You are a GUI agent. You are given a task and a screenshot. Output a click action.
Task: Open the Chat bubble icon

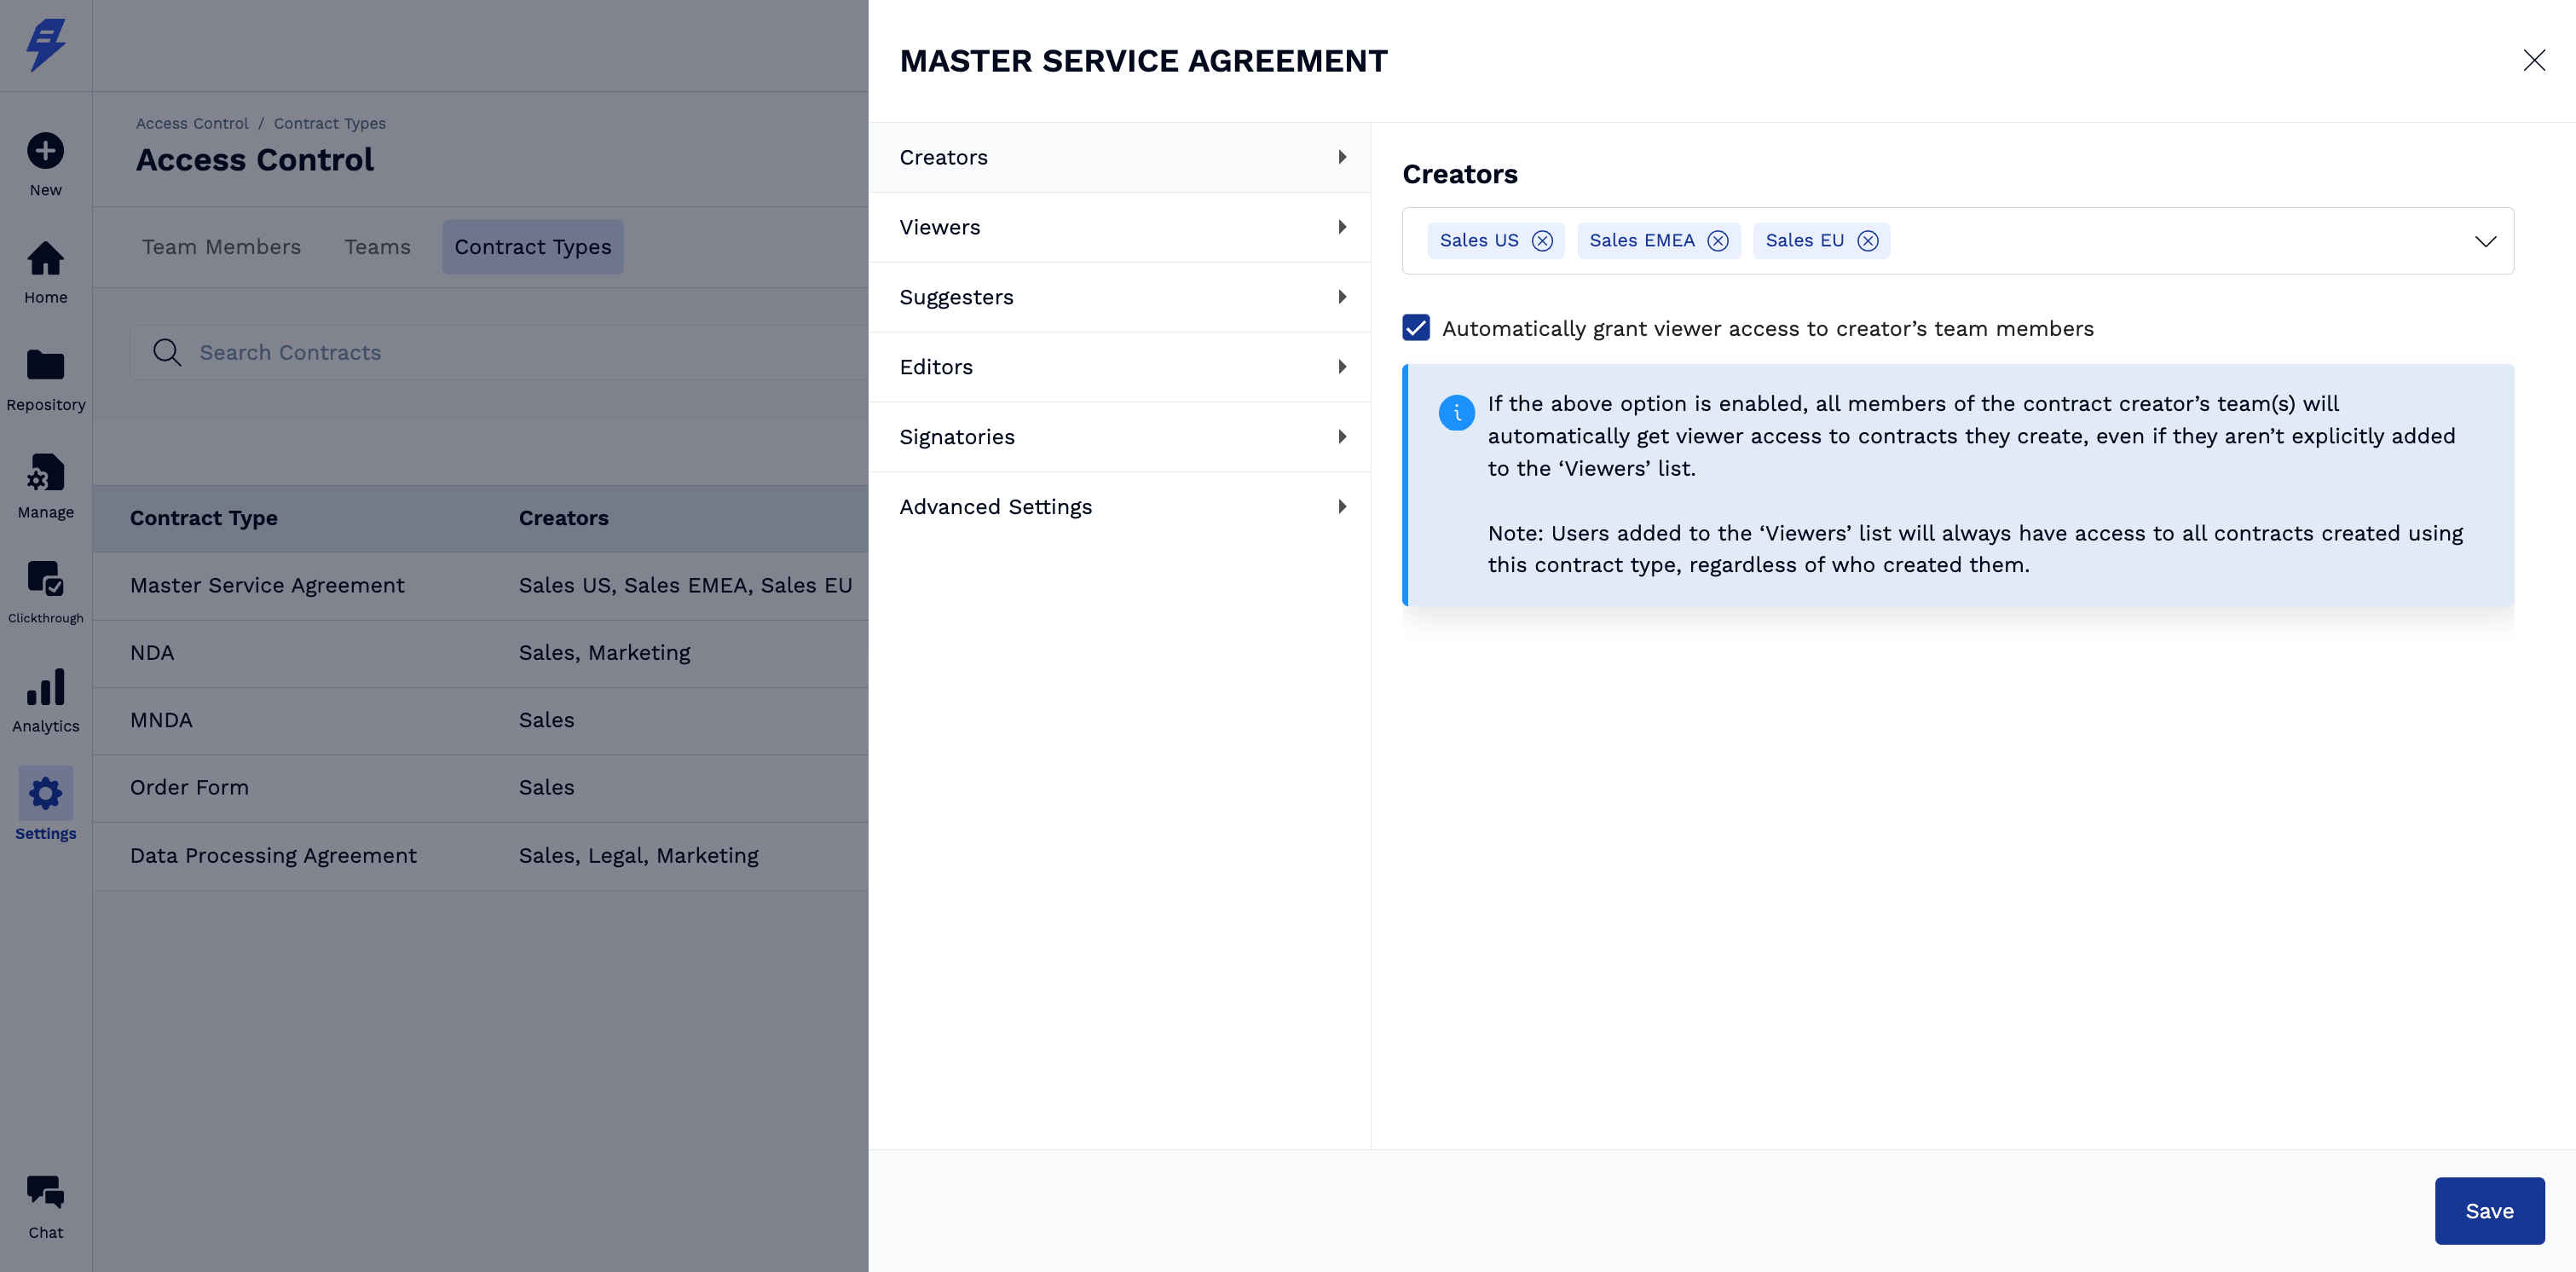(45, 1192)
